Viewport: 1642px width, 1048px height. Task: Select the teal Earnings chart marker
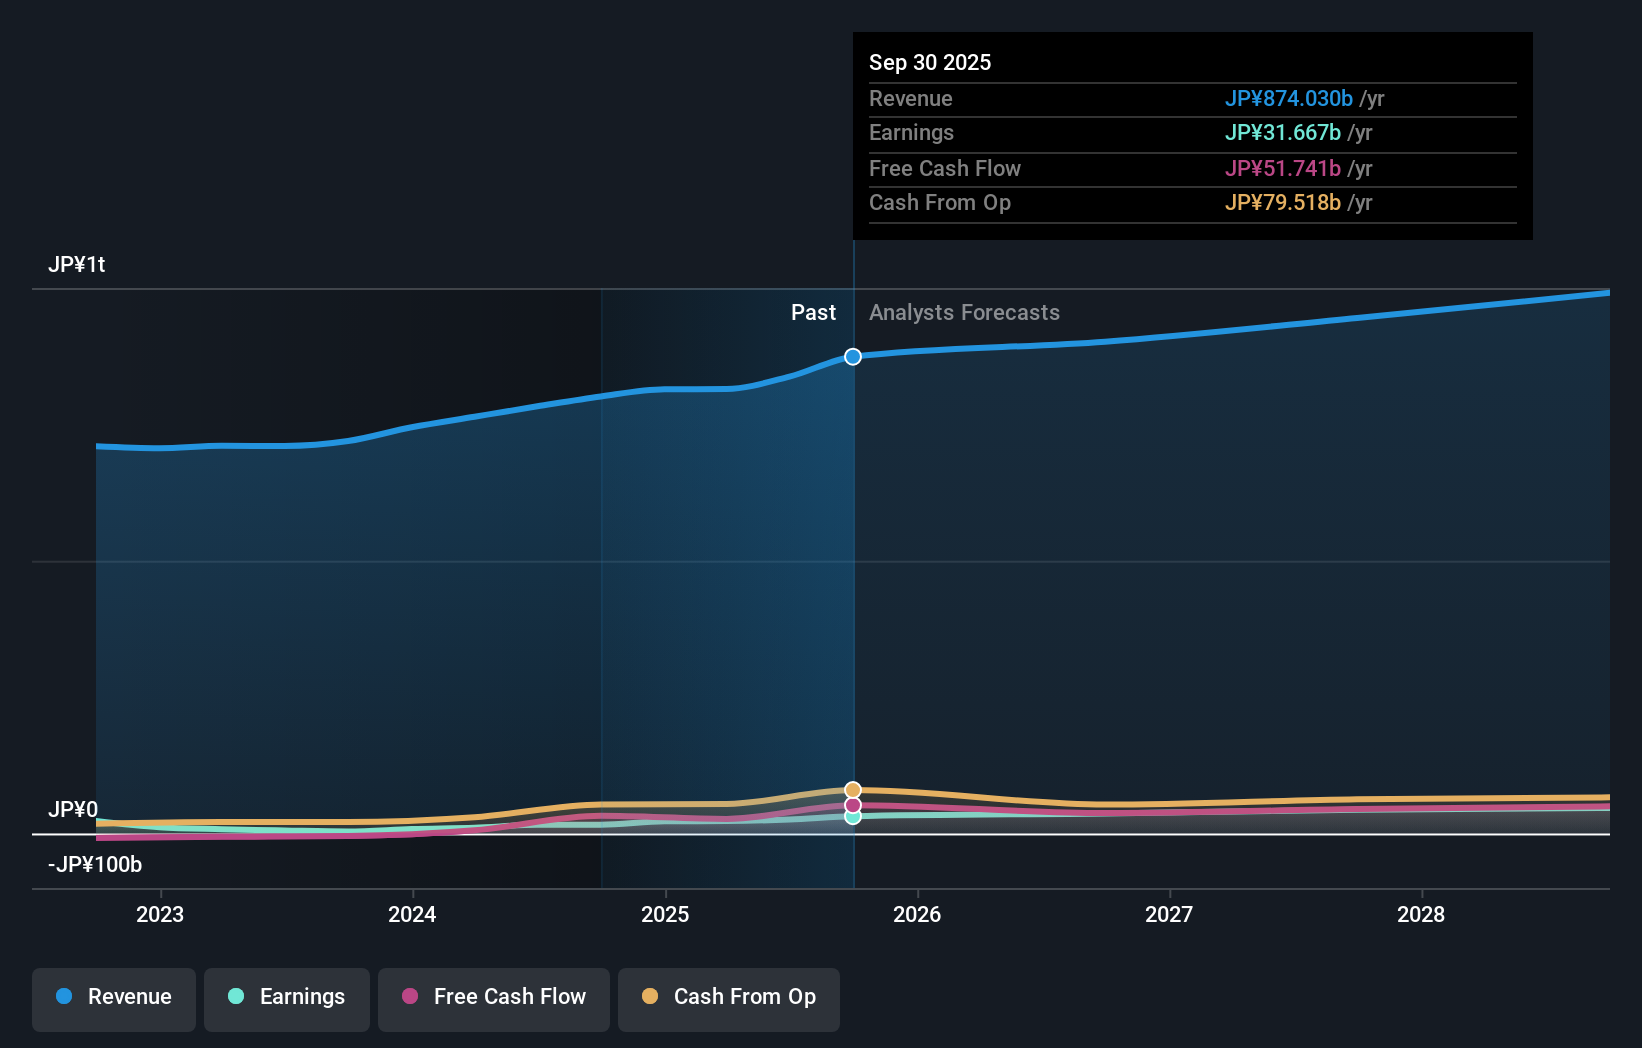pyautogui.click(x=852, y=818)
